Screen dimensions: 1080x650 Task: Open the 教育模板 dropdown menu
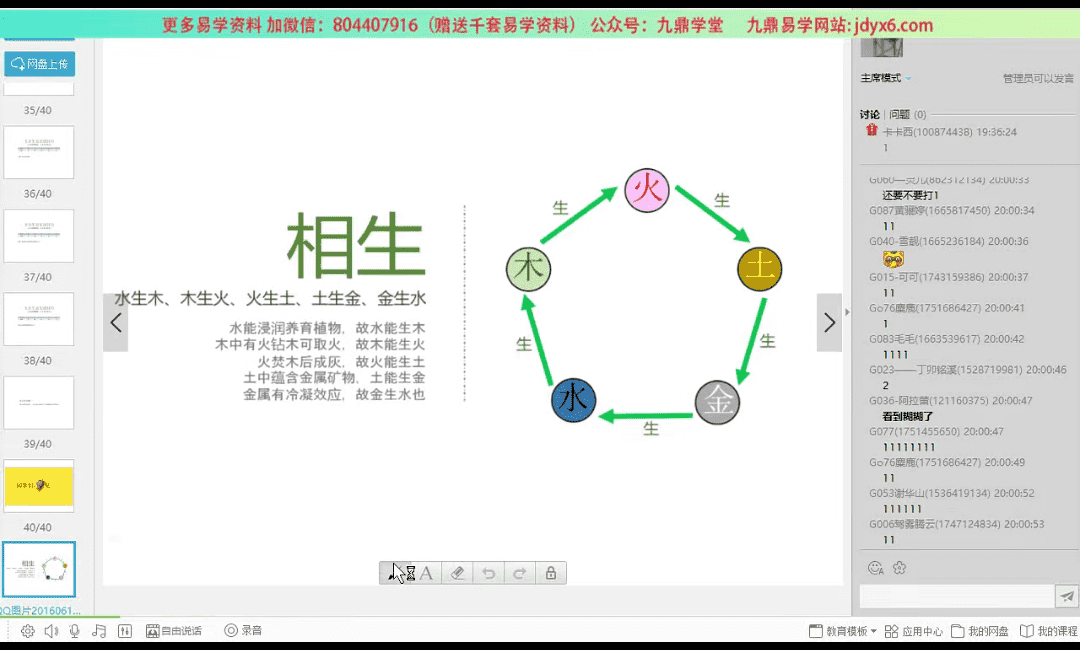pyautogui.click(x=843, y=631)
